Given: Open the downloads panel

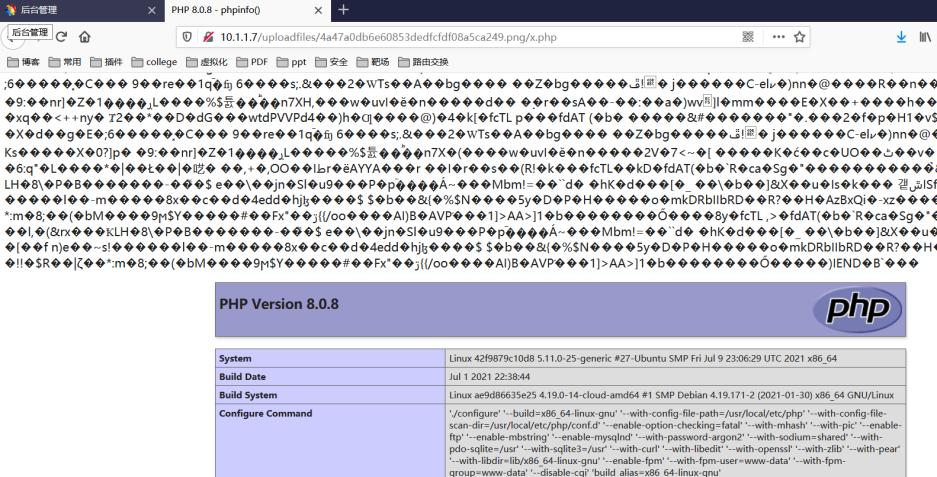Looking at the screenshot, I should click(901, 37).
